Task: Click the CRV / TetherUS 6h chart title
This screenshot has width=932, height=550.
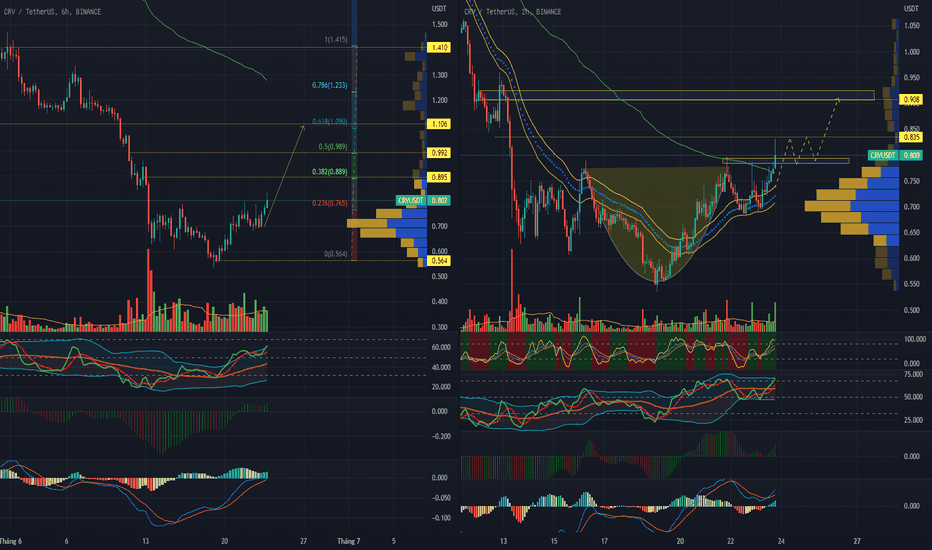Action: (52, 11)
